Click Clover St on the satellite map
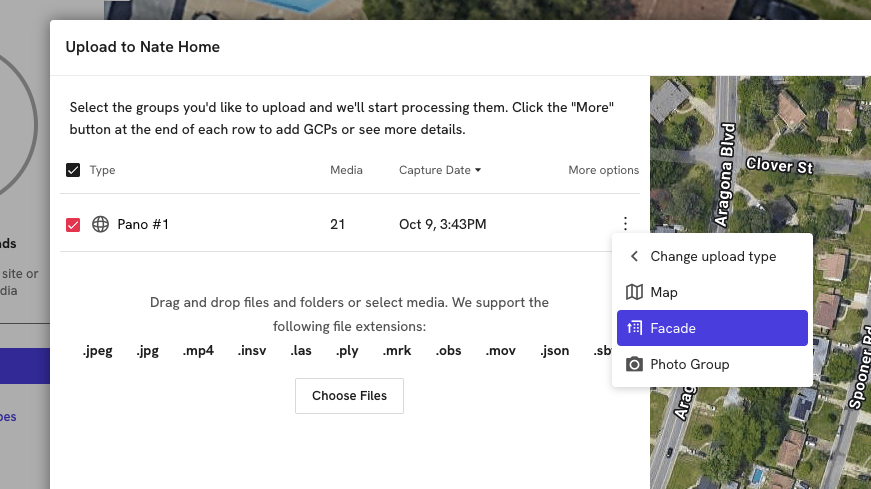Image resolution: width=871 pixels, height=489 pixels. click(779, 164)
